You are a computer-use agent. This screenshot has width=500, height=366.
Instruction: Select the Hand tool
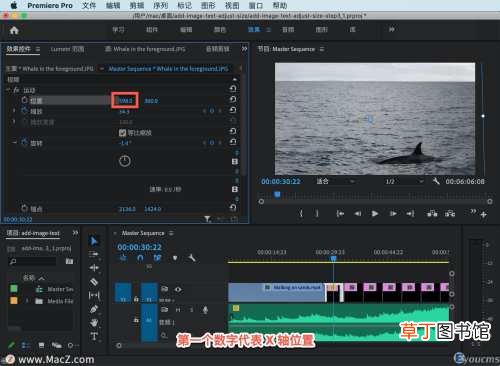coord(94,323)
